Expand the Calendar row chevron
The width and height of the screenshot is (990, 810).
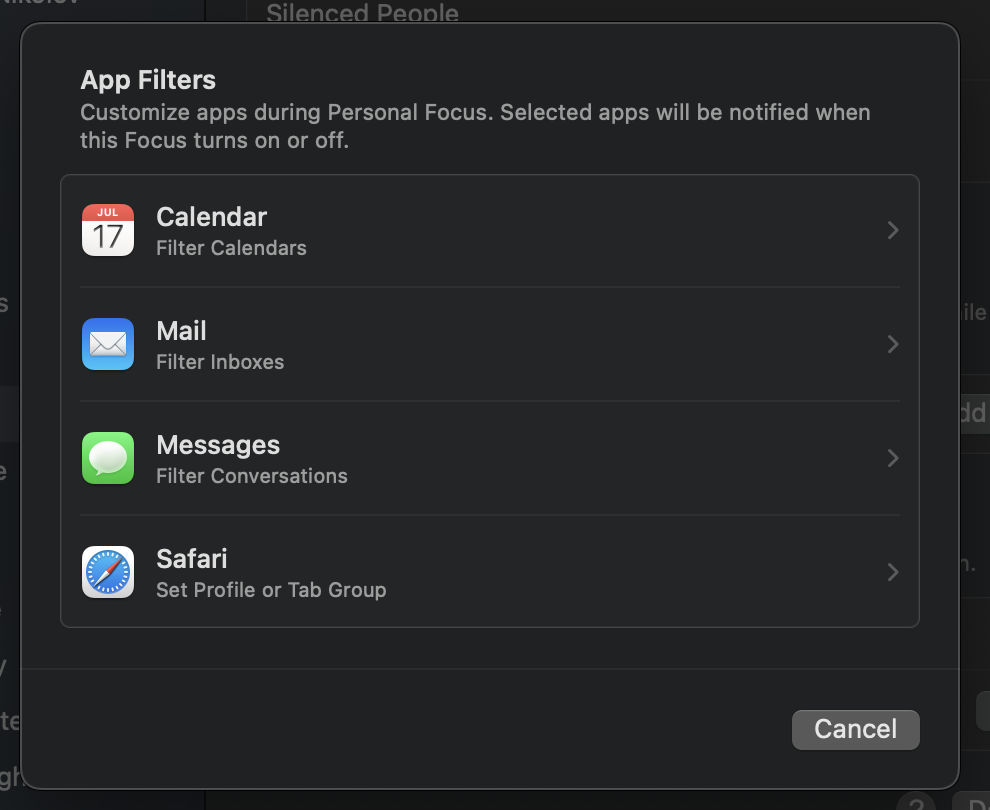tap(893, 231)
